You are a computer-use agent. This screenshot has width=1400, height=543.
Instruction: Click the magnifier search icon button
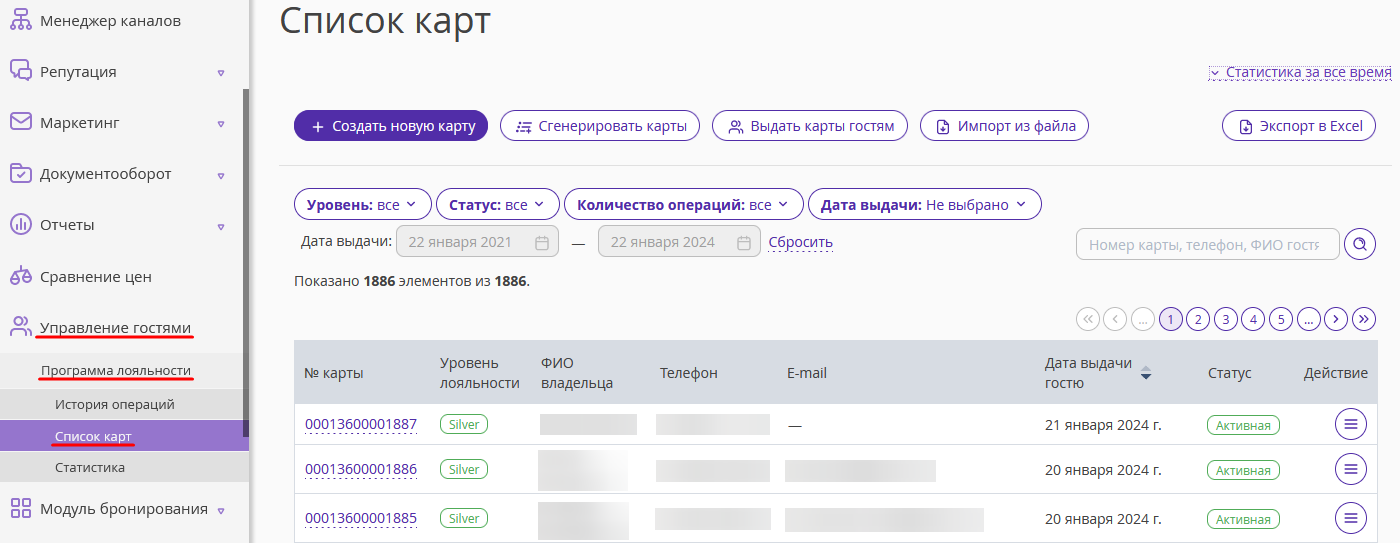click(x=1360, y=244)
